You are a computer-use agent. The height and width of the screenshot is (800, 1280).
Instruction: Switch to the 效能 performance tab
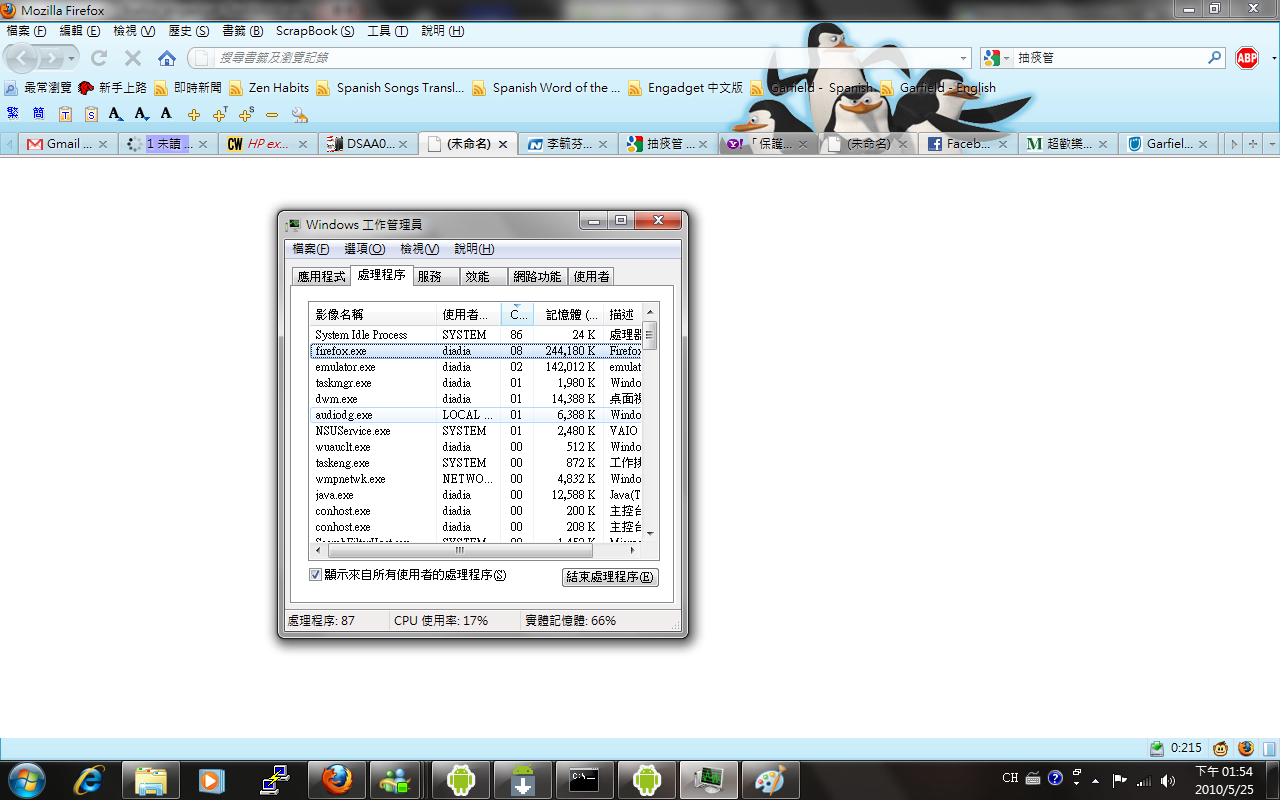484,277
